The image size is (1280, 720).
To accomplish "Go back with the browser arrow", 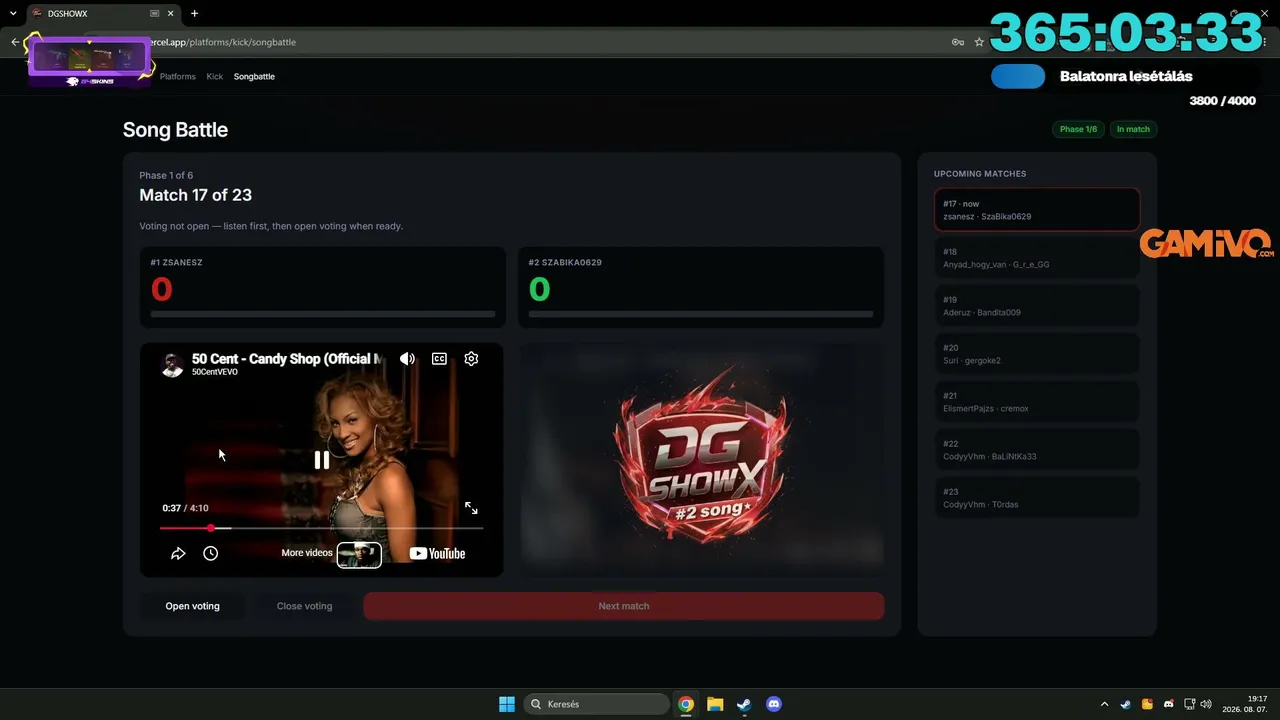I will (x=15, y=42).
